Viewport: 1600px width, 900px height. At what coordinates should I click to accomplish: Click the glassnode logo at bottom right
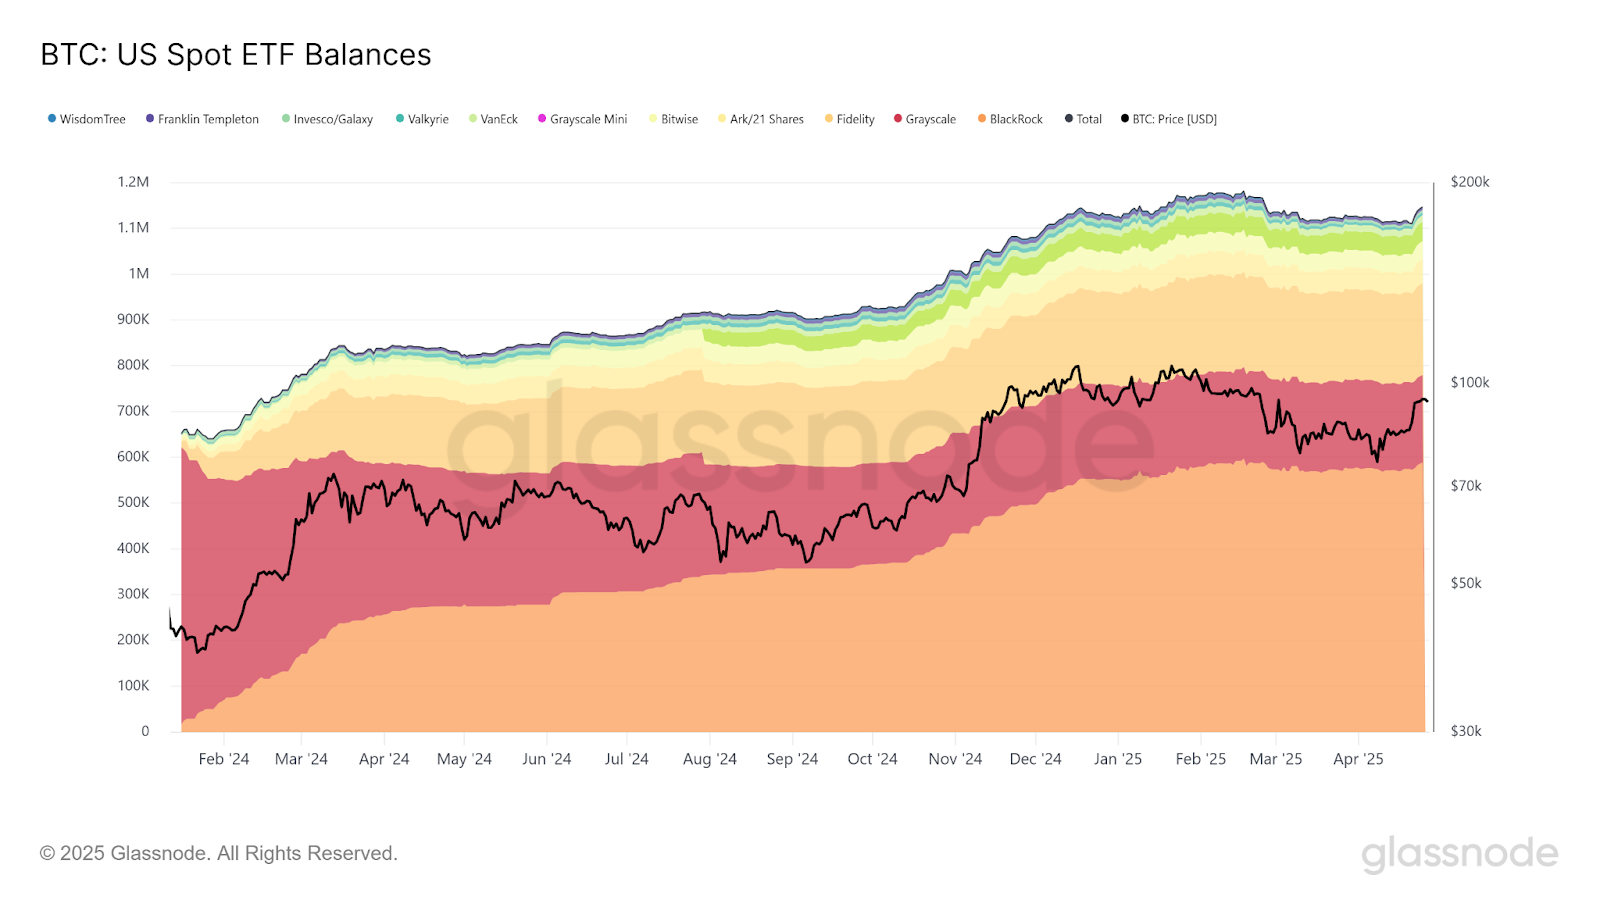click(1460, 854)
